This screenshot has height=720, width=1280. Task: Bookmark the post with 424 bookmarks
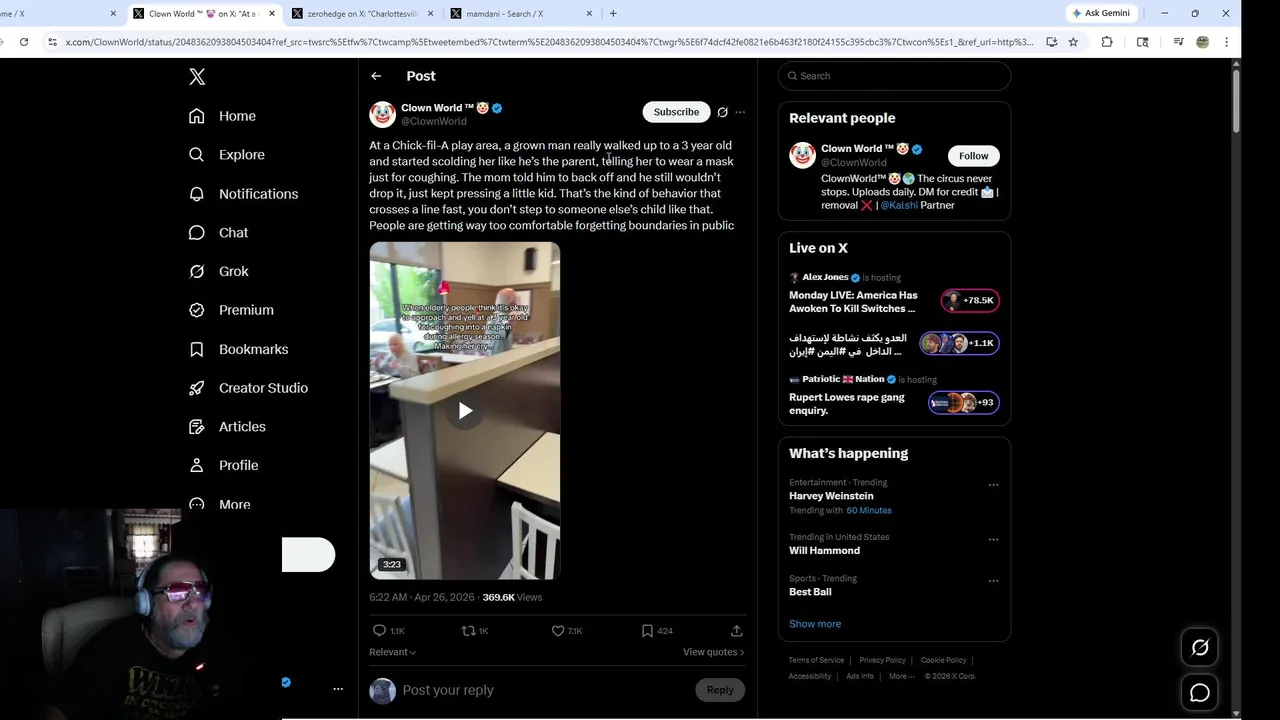[647, 631]
